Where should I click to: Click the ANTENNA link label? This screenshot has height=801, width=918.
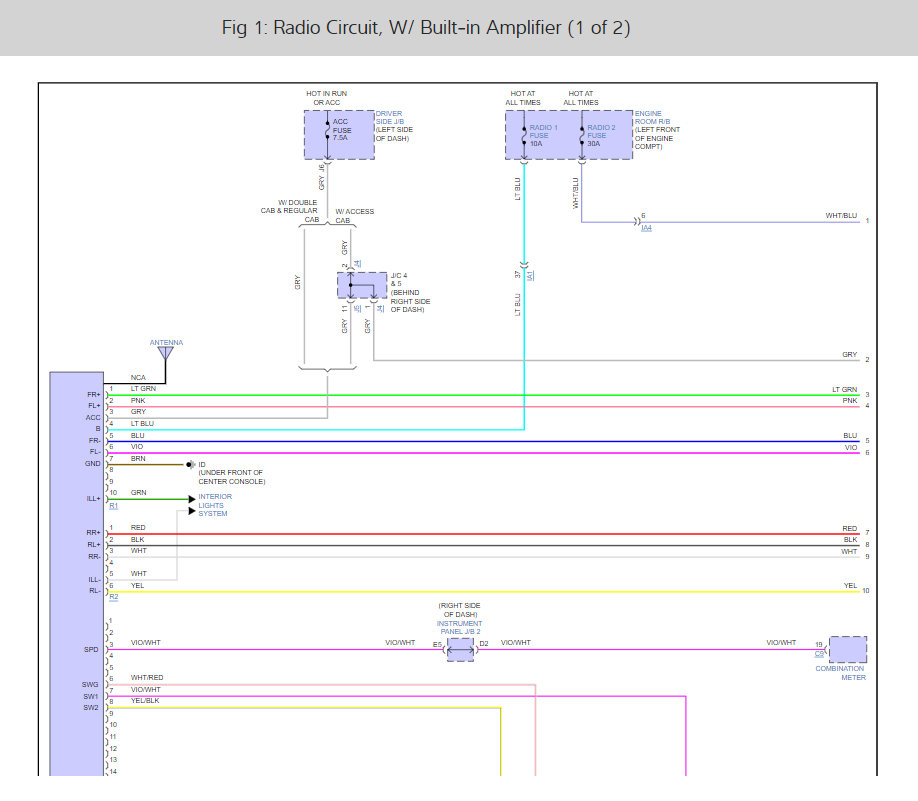pos(166,343)
